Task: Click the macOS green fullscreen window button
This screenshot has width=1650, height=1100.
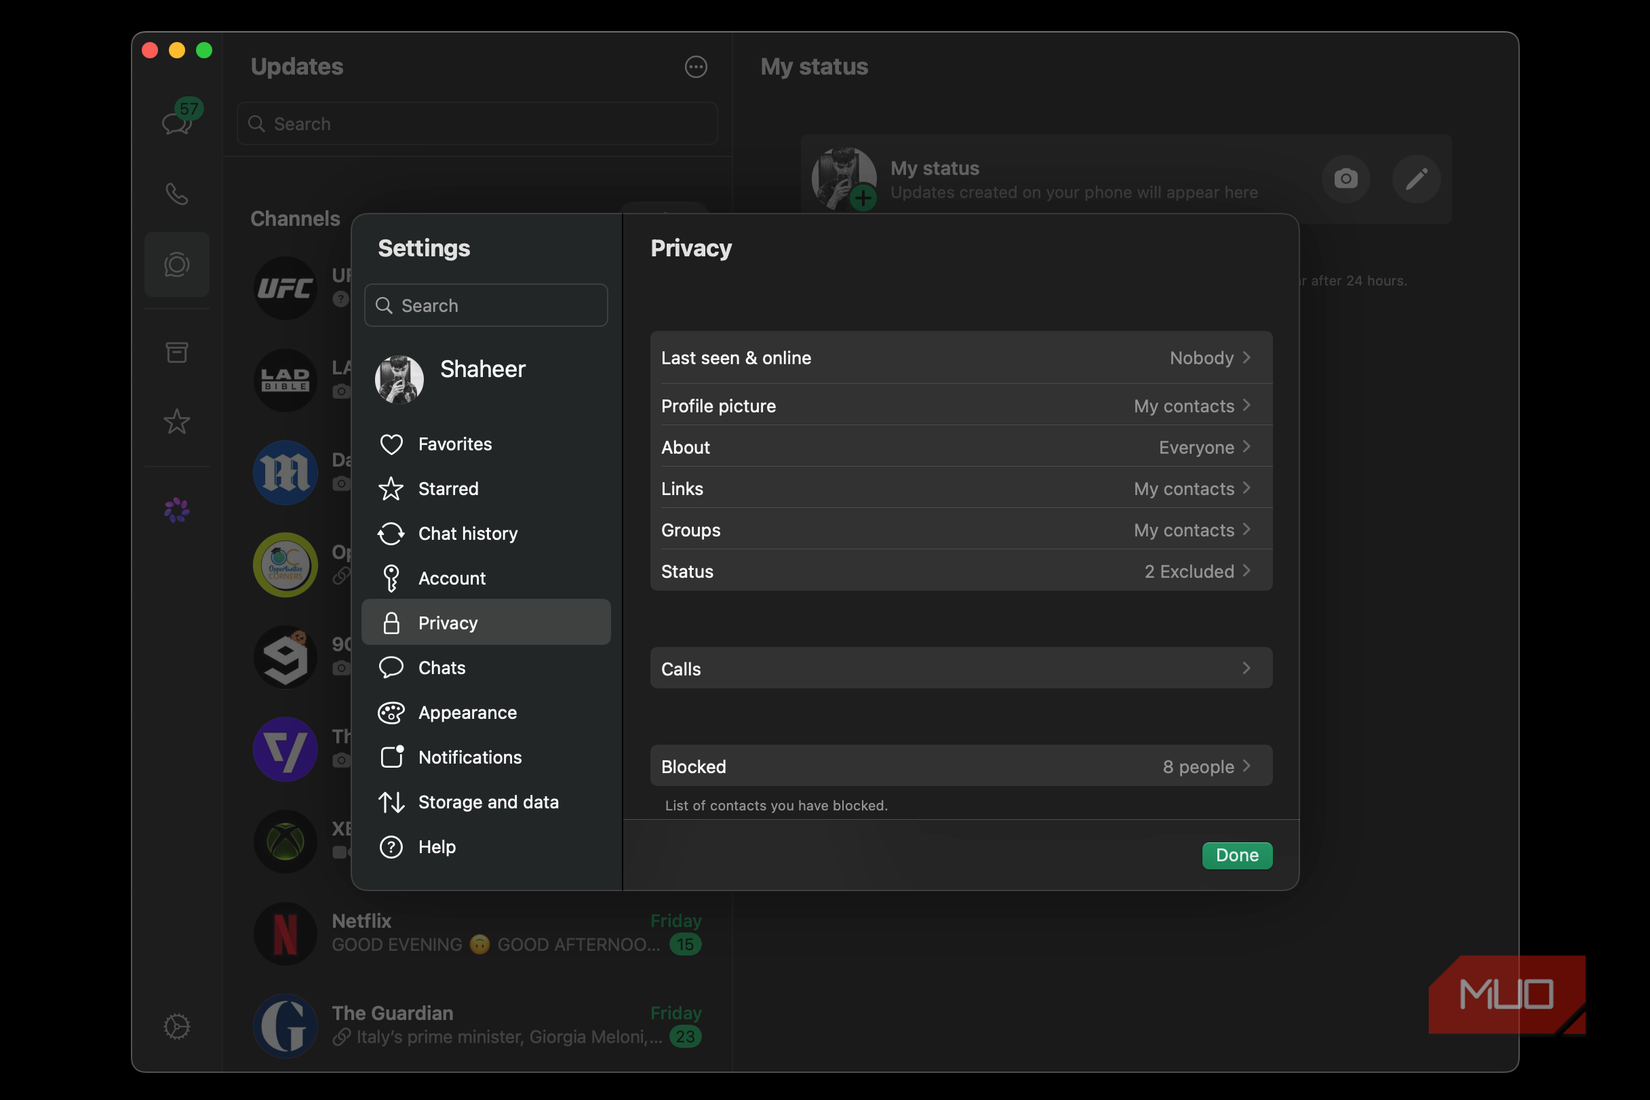Action: point(204,50)
